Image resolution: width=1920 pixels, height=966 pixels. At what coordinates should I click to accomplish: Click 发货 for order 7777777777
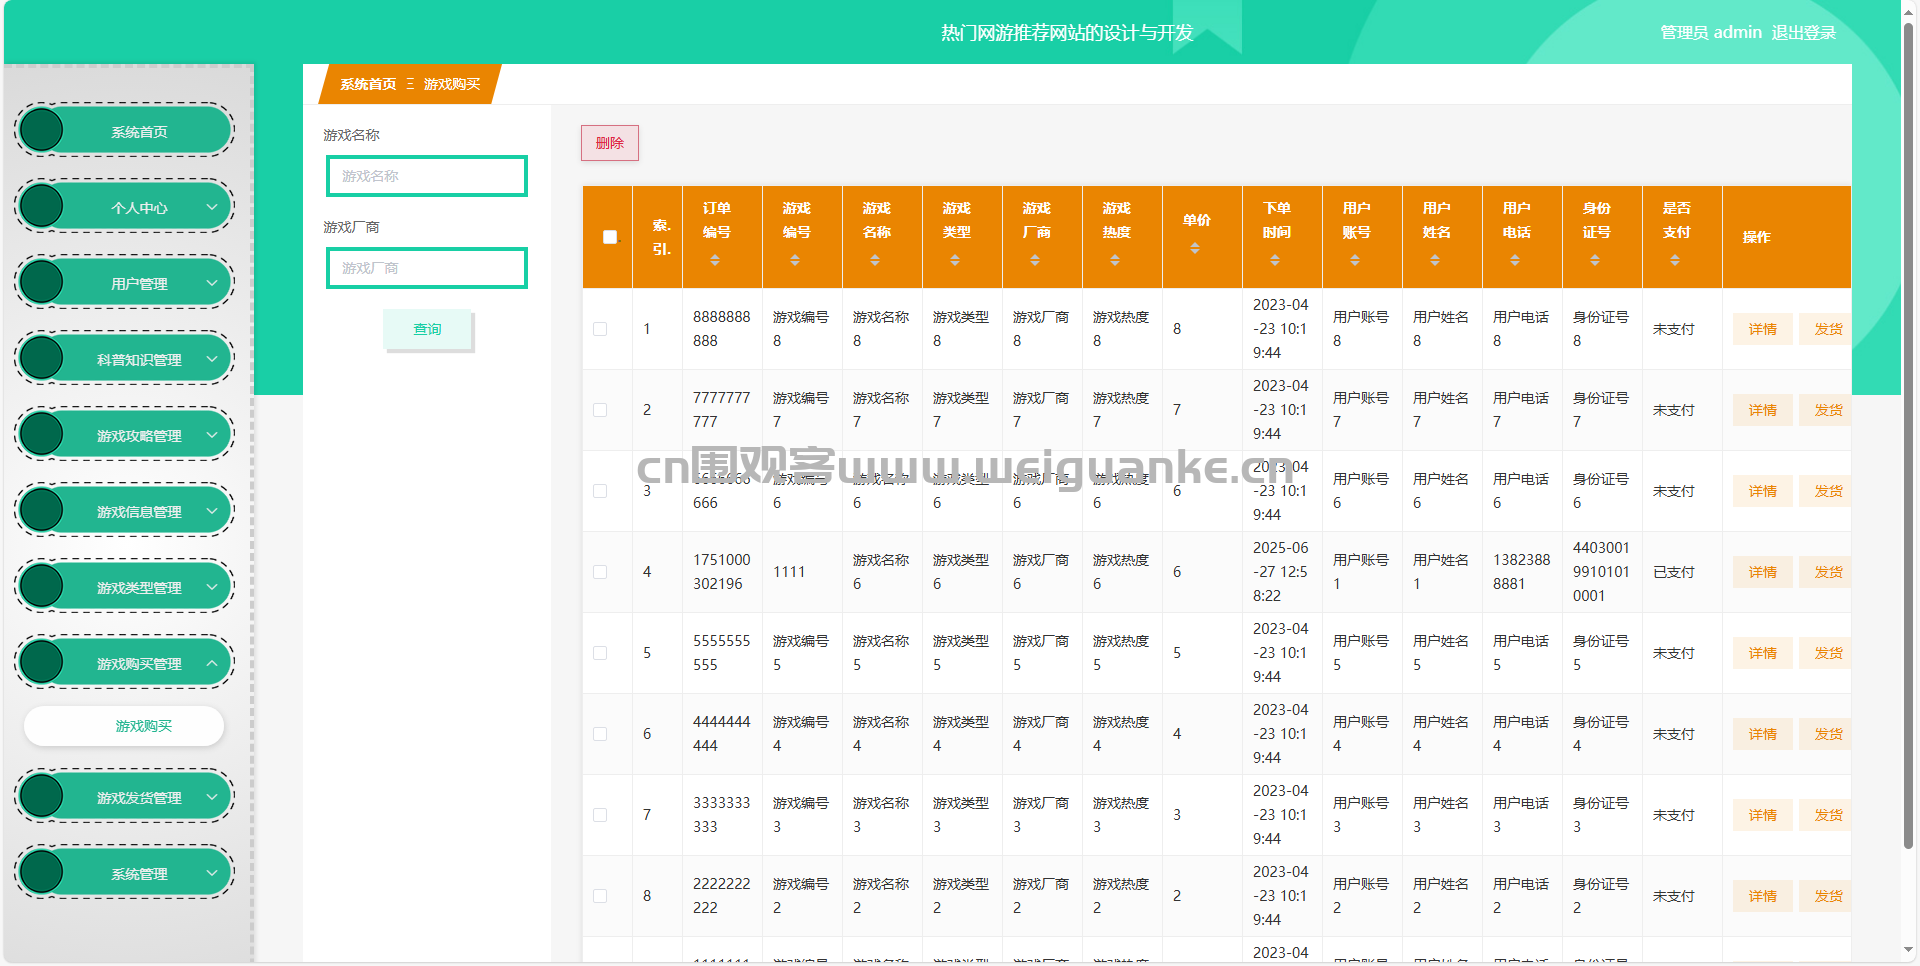[1826, 410]
